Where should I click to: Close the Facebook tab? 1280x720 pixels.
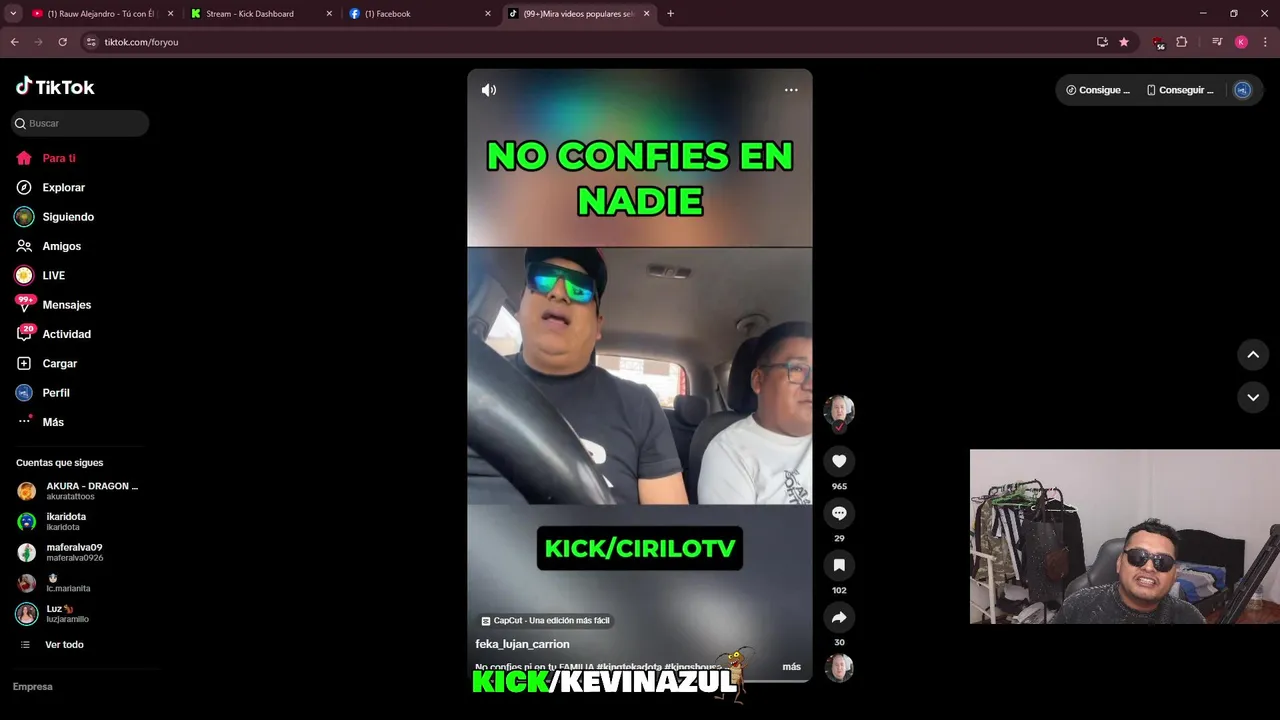(488, 14)
